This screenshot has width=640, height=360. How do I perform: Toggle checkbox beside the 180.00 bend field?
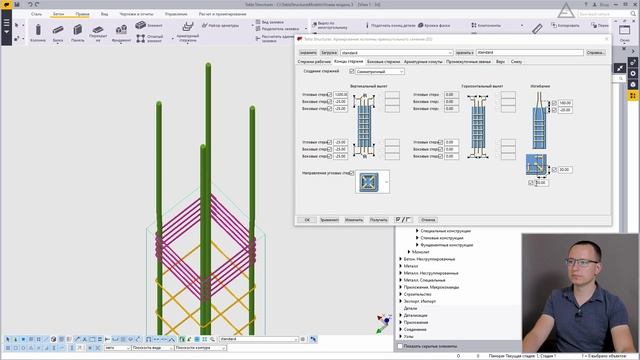(554, 103)
